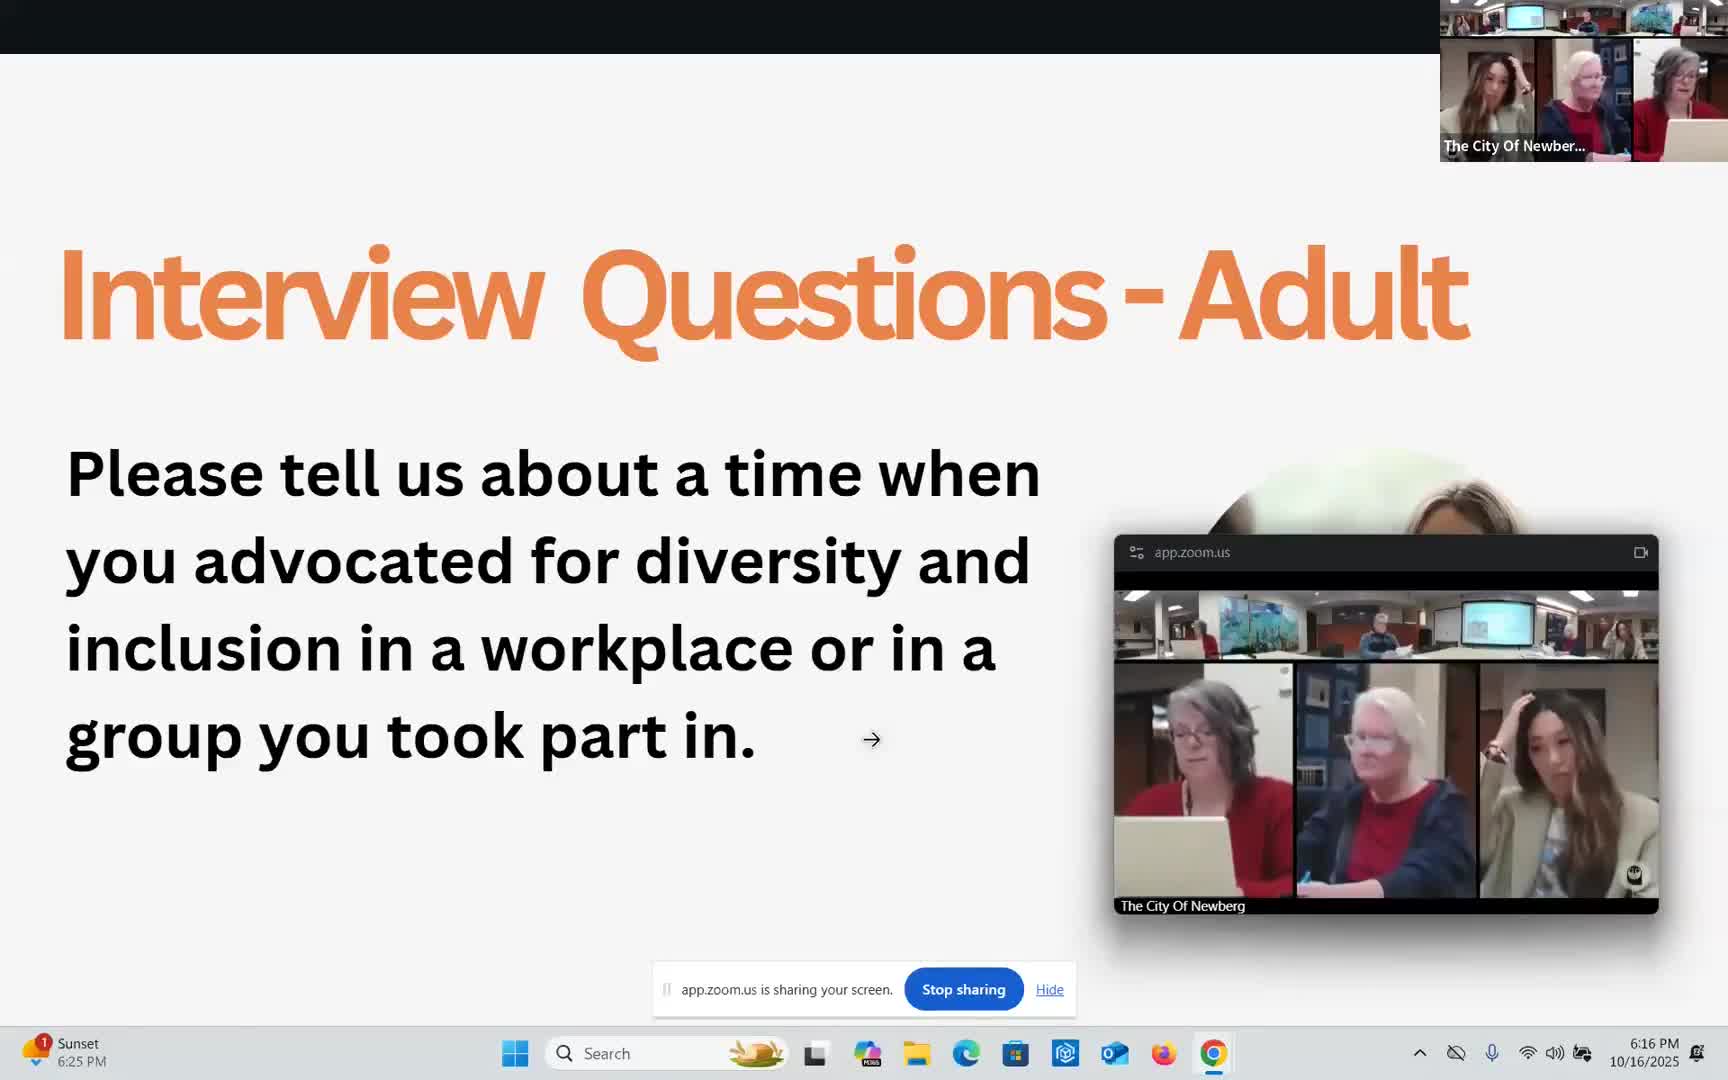Open Microsoft Store from the taskbar
Screen dimensions: 1728x1080
pyautogui.click(x=1015, y=1053)
